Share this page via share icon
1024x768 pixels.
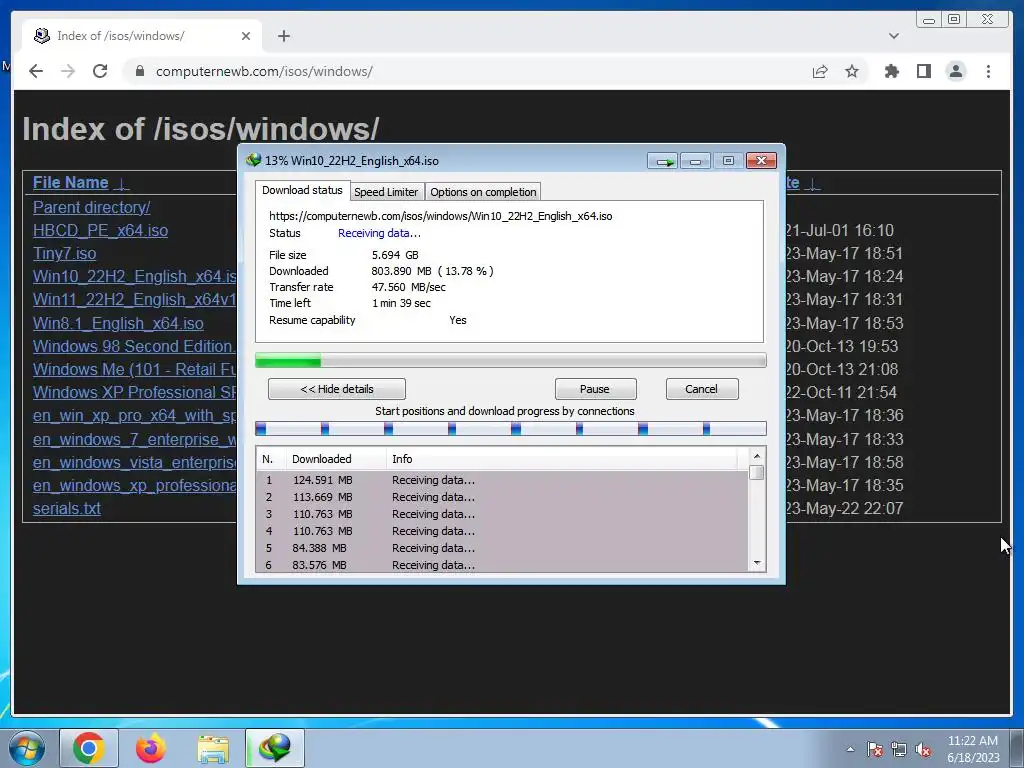tap(820, 71)
